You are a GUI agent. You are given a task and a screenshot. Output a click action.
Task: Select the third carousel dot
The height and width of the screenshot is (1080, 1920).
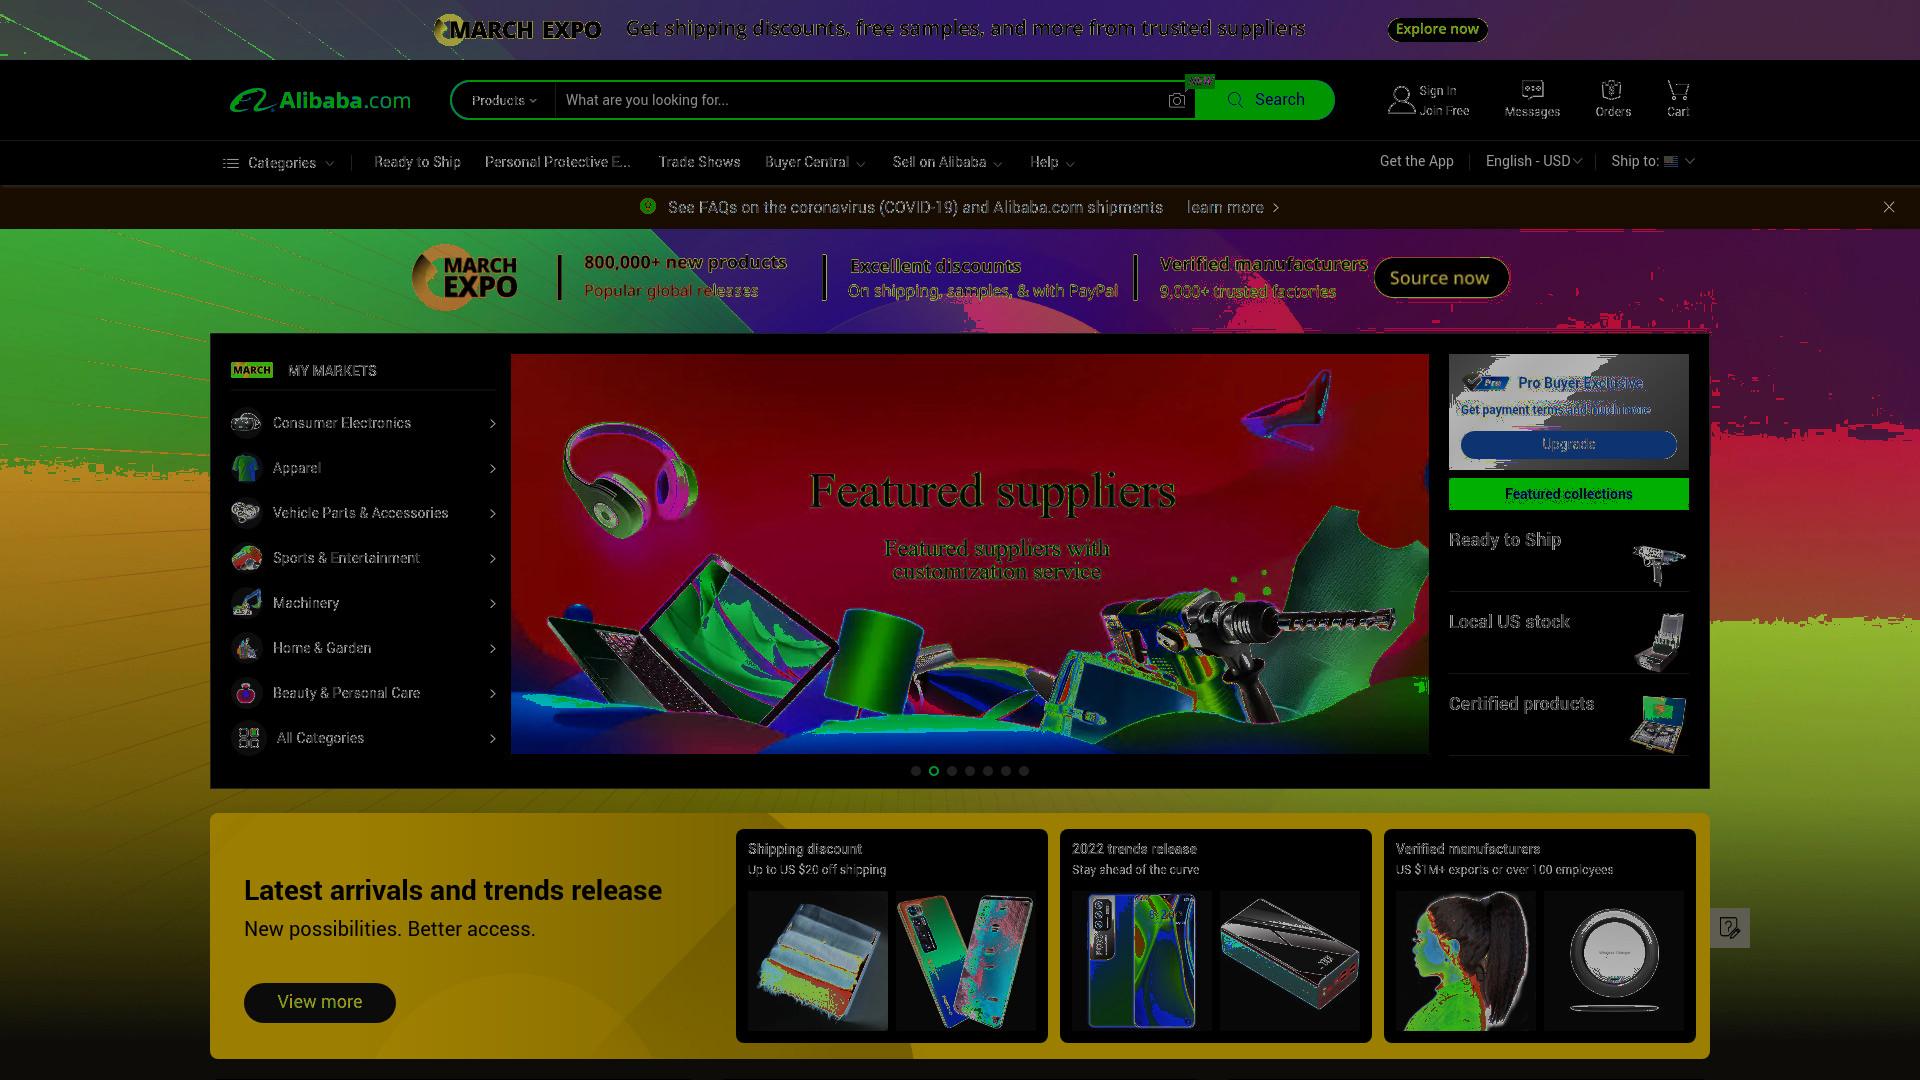point(952,771)
